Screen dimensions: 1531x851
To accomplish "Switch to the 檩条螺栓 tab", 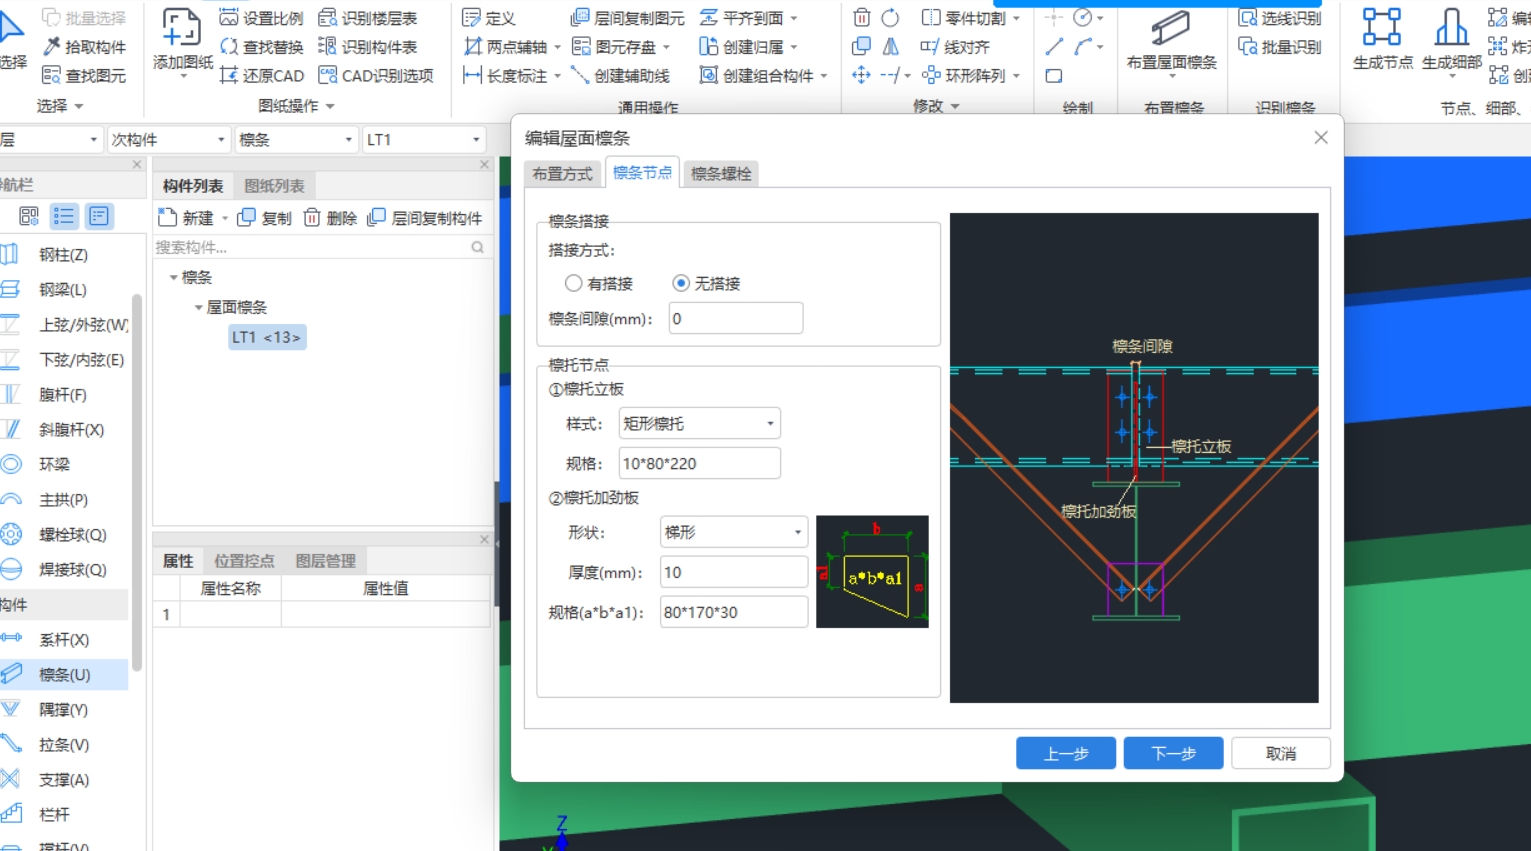I will pos(721,174).
